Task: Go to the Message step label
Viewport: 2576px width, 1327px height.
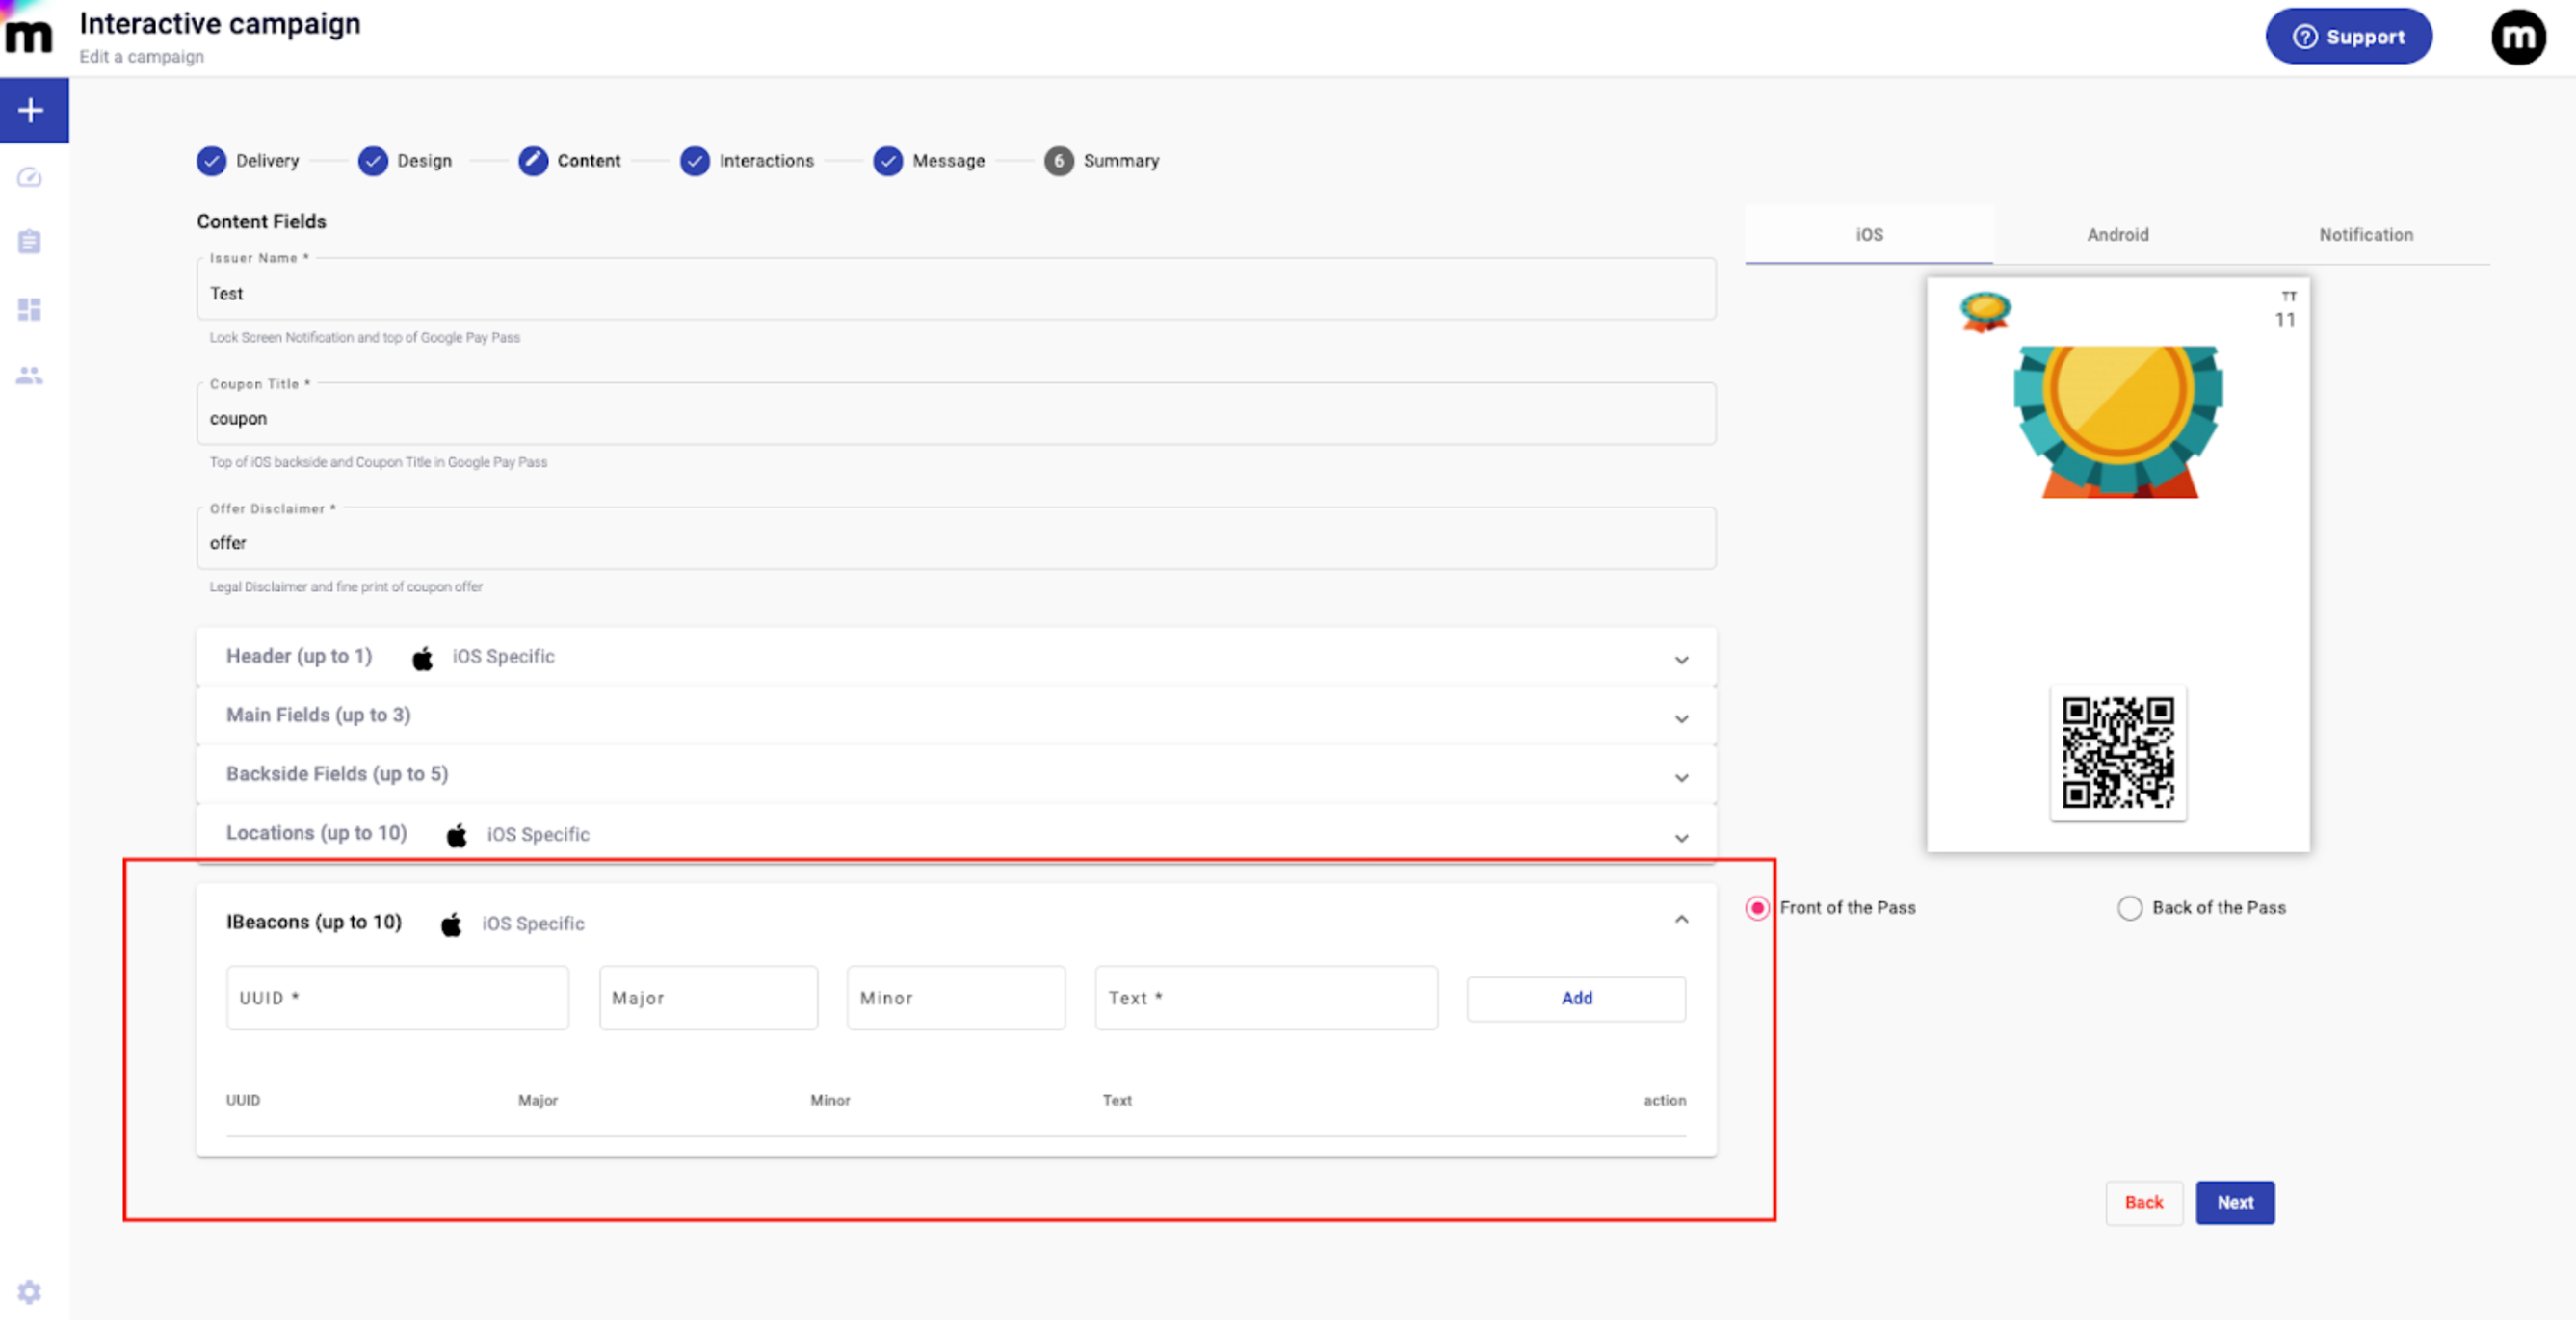Action: coord(948,161)
